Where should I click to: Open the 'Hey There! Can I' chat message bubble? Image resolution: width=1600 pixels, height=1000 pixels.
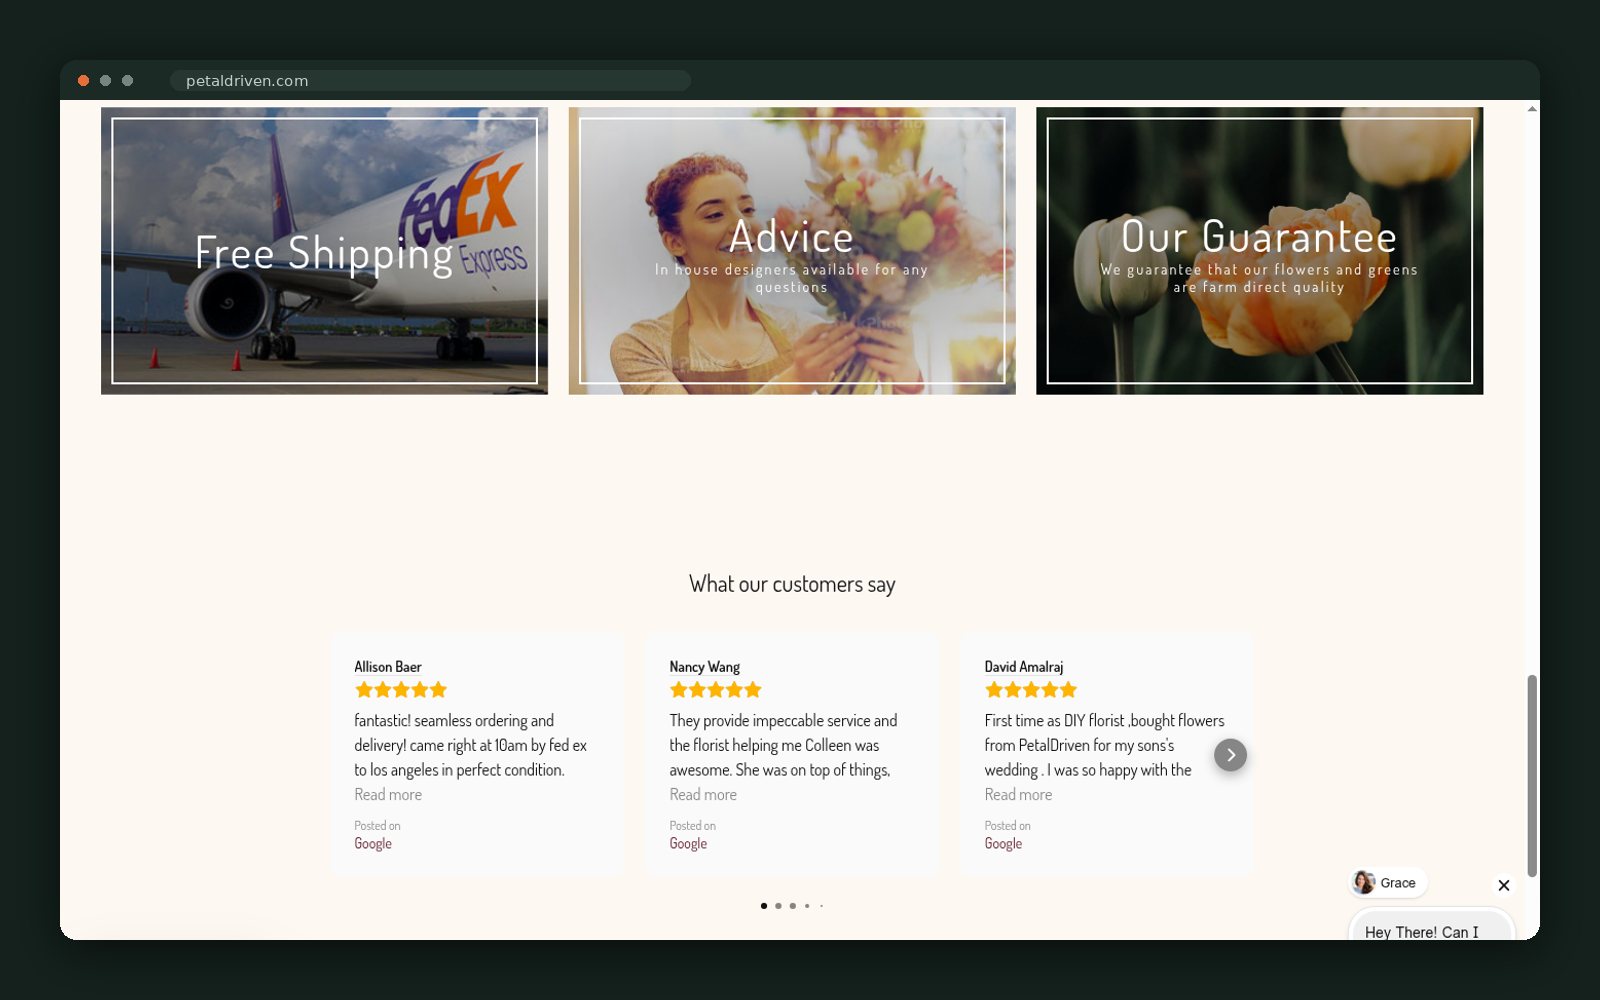tap(1432, 926)
